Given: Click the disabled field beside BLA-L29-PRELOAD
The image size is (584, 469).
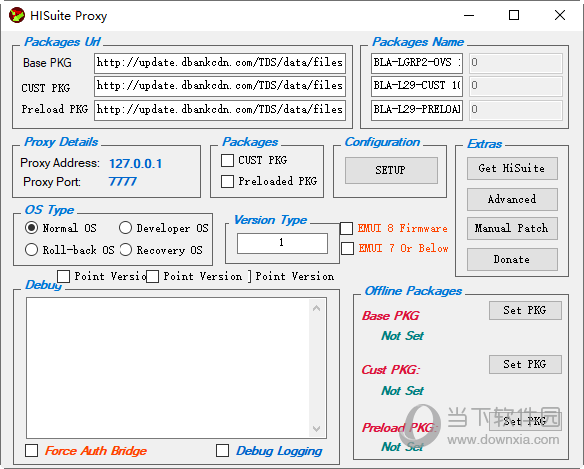Looking at the screenshot, I should 515,110.
